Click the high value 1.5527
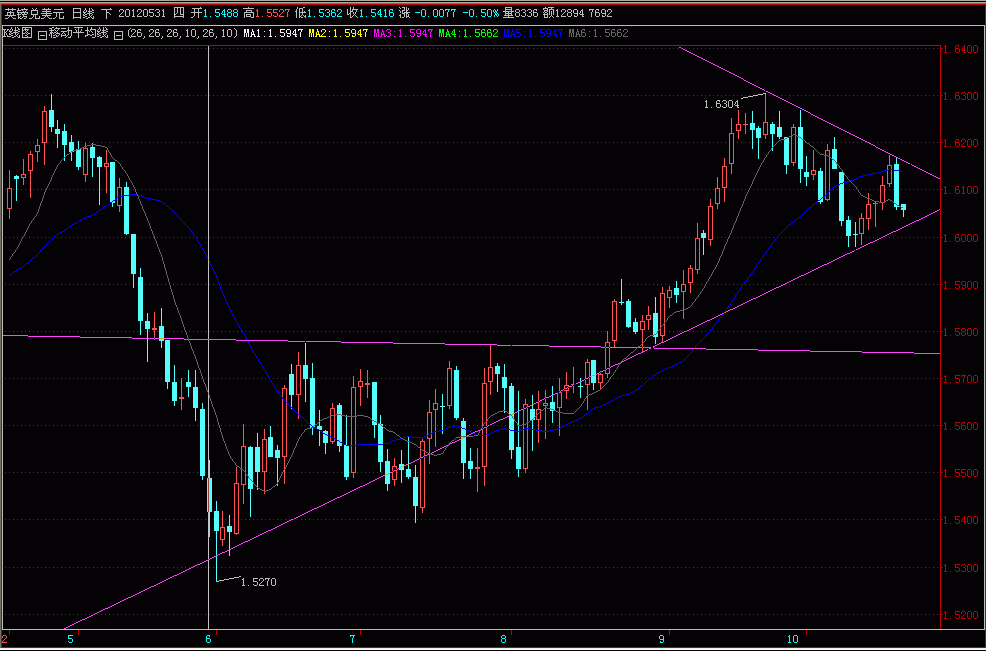This screenshot has width=986, height=651. coord(272,13)
